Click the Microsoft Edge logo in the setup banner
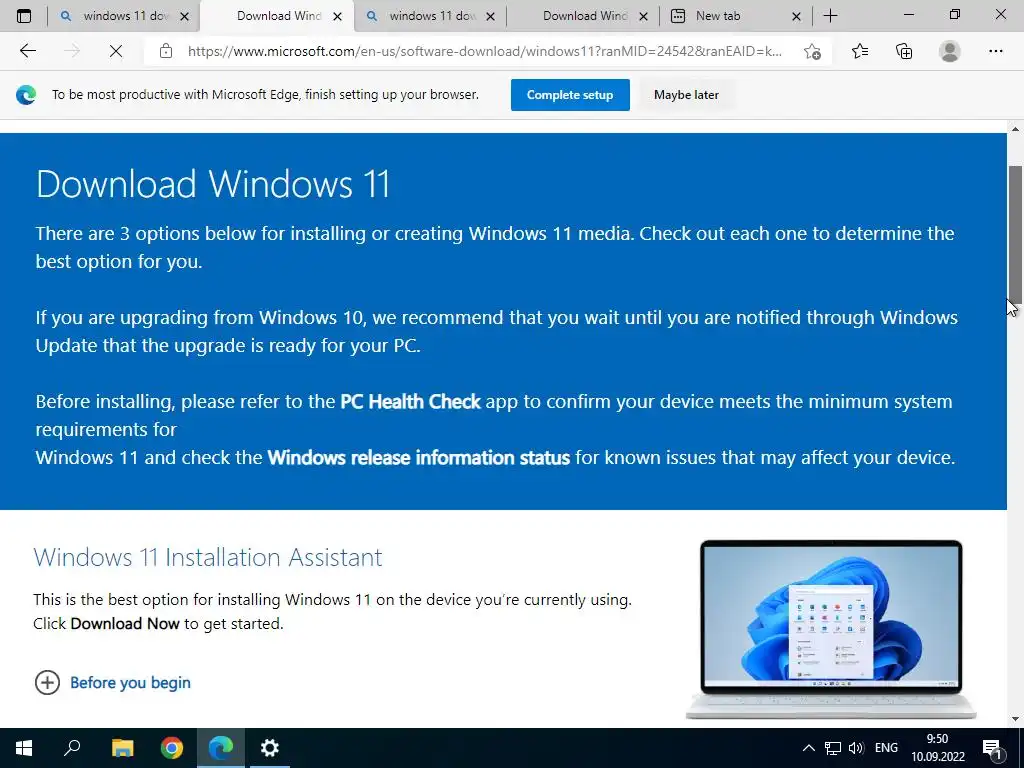 [x=26, y=95]
